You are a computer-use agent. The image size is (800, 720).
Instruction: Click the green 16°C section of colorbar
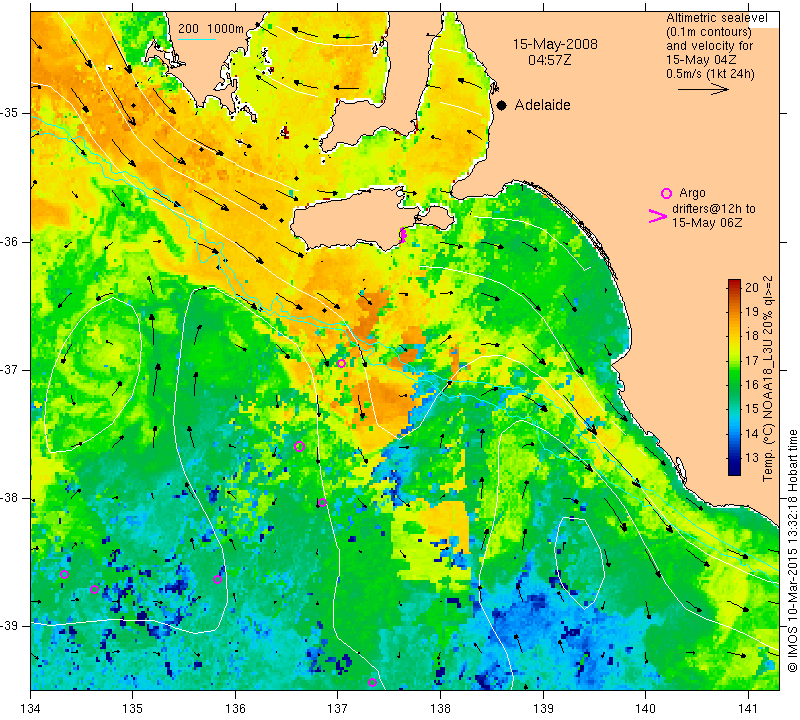[734, 384]
